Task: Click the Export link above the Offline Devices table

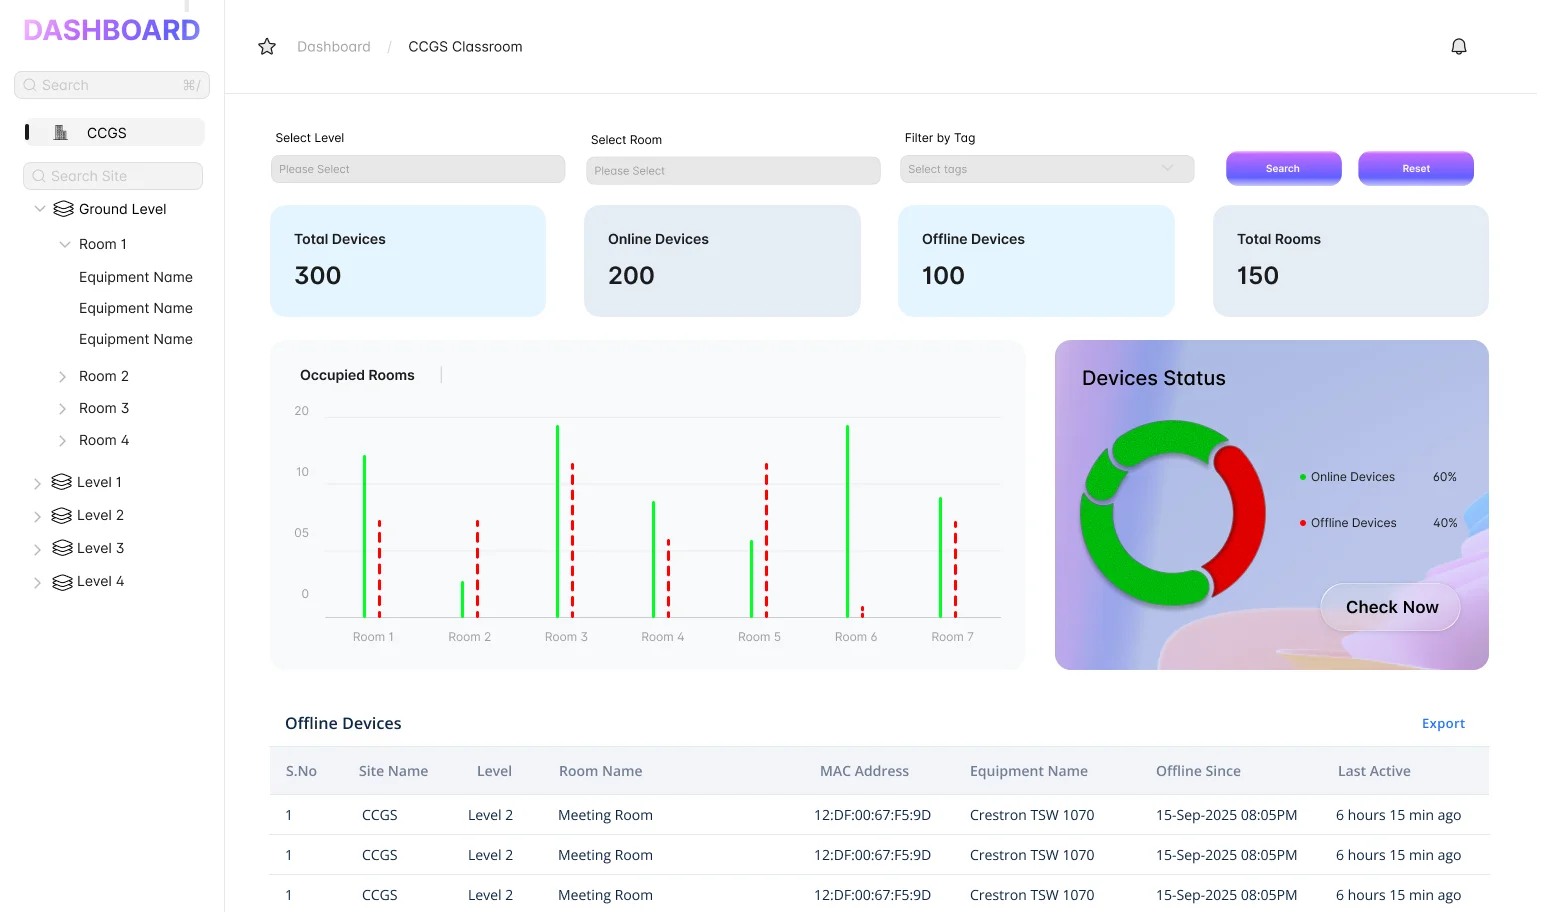Action: (1443, 723)
